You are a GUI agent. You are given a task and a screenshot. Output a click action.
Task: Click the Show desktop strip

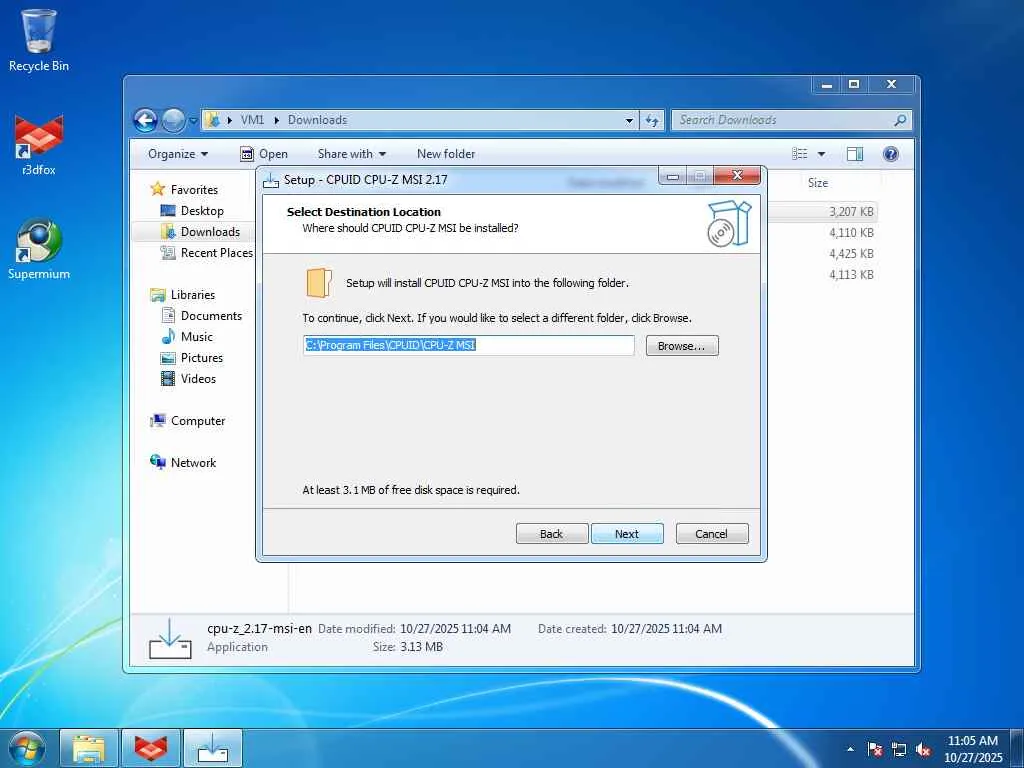coord(1017,748)
